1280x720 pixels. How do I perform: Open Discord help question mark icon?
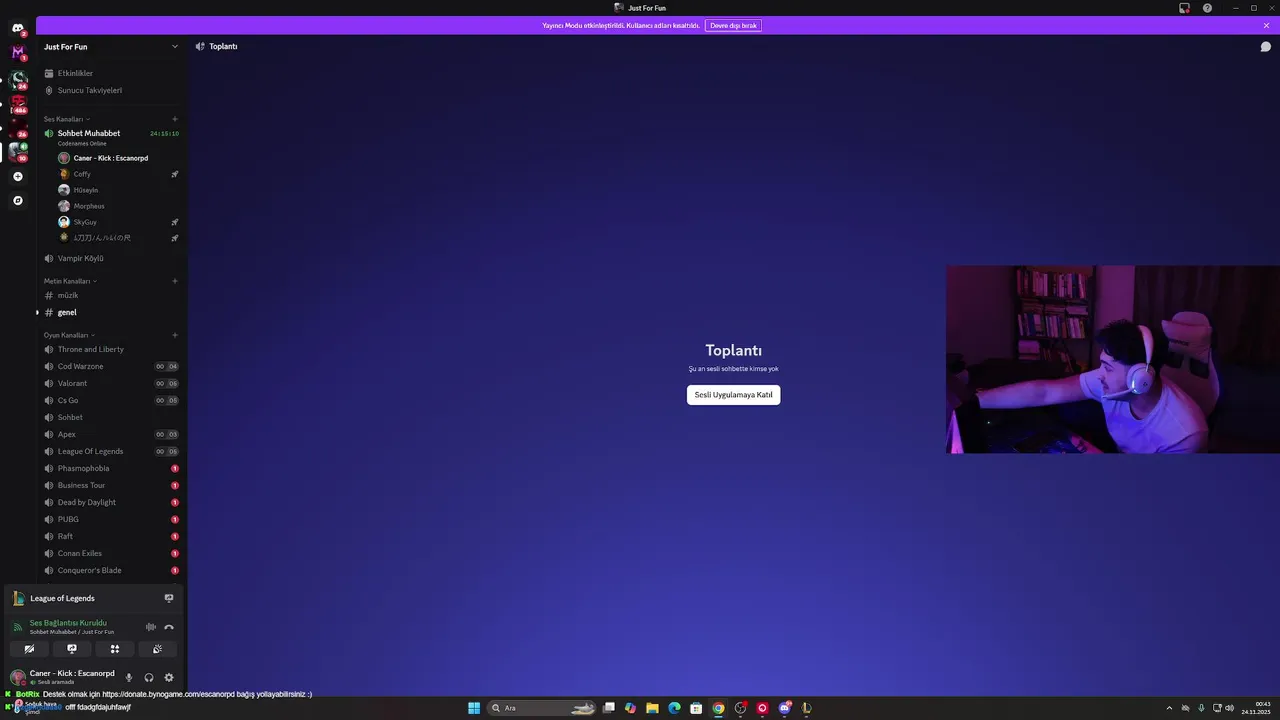[1207, 8]
